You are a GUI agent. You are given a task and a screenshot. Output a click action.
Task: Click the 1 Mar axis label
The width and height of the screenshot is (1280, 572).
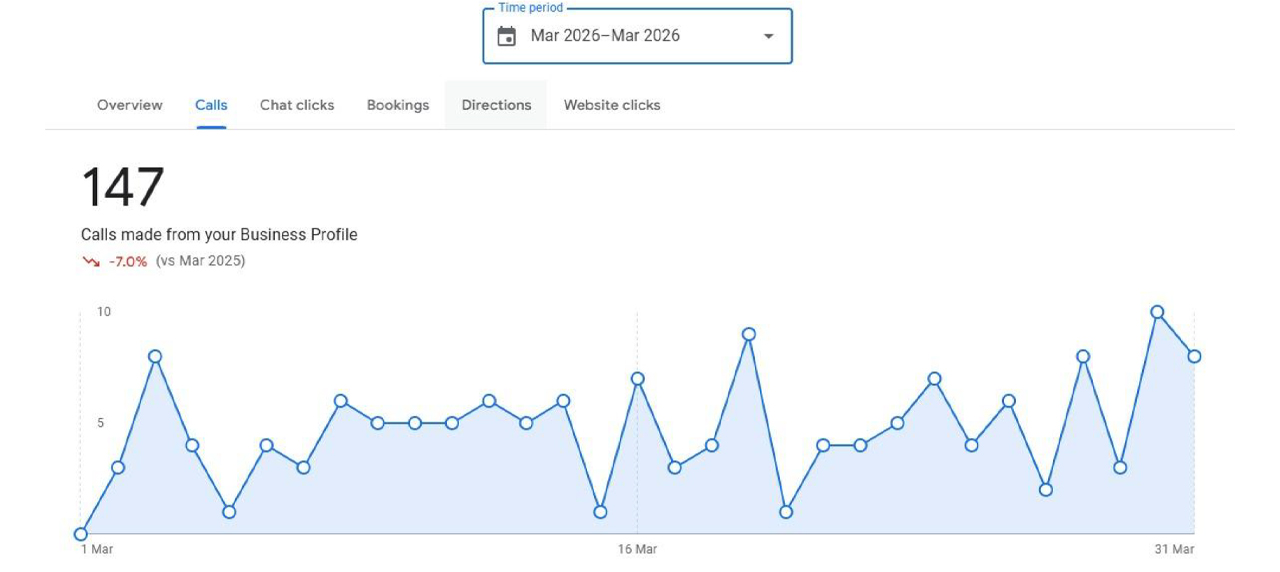pyautogui.click(x=97, y=550)
